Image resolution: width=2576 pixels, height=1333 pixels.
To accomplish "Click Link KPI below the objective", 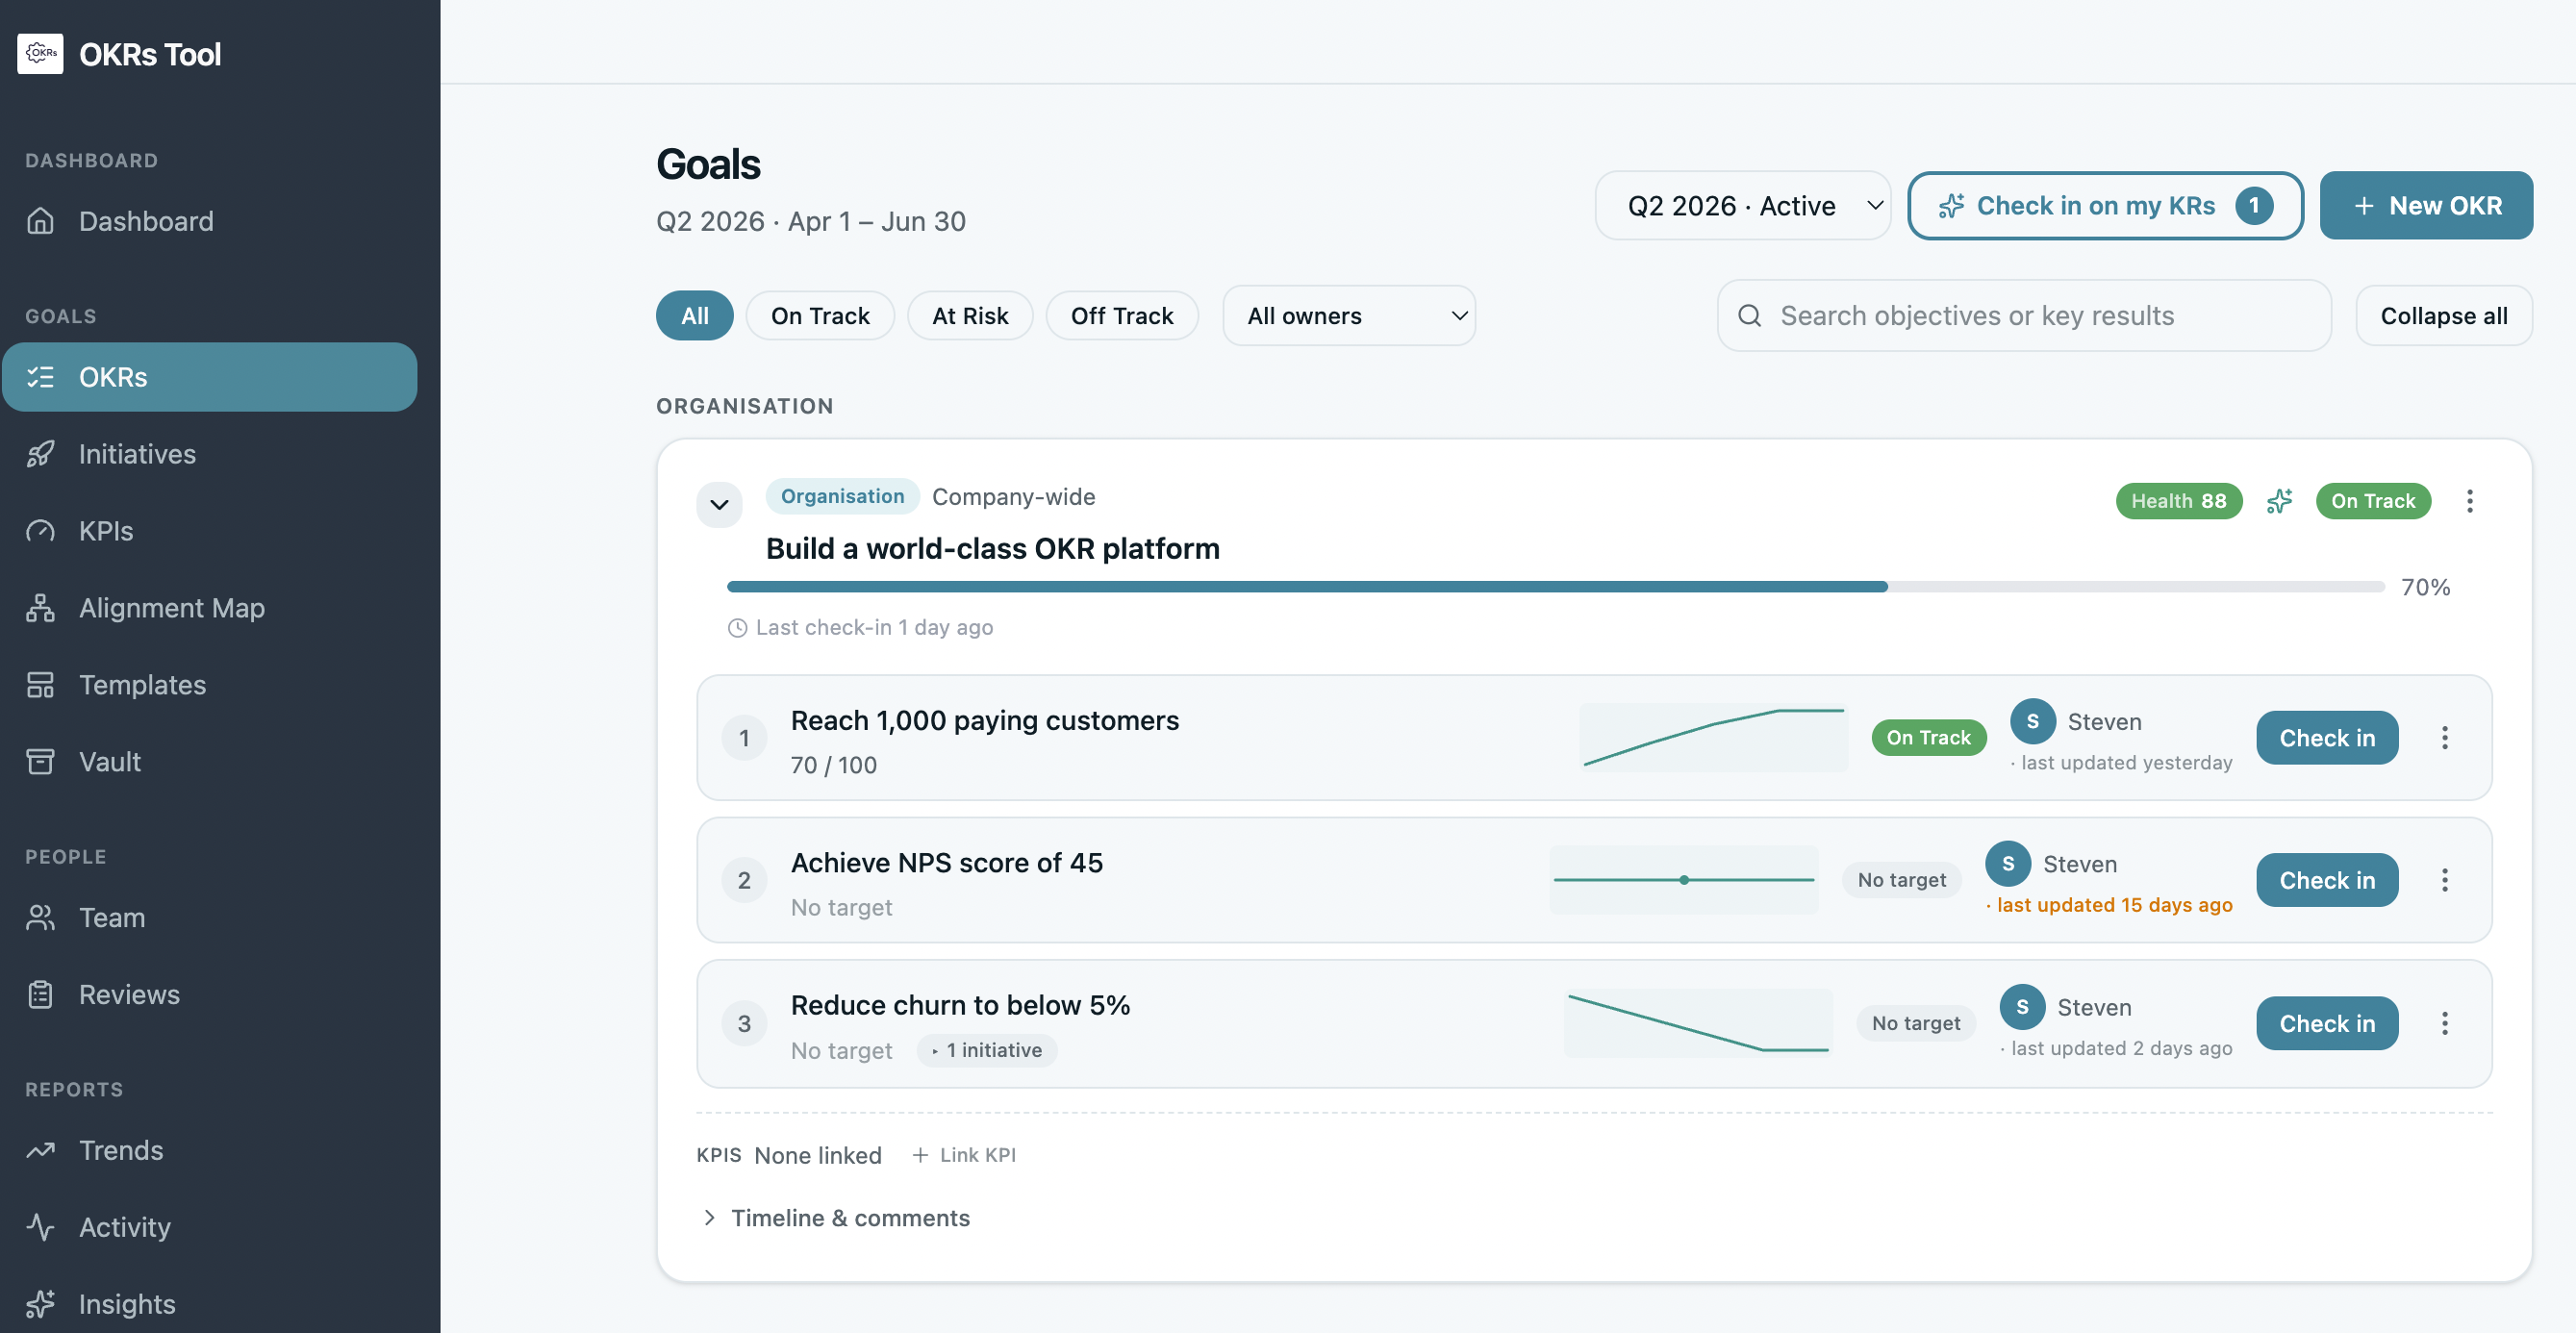I will [963, 1155].
